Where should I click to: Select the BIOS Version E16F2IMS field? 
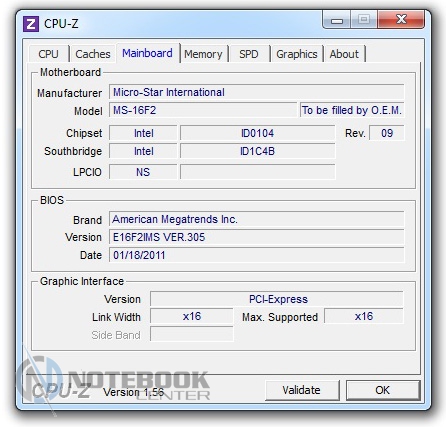pyautogui.click(x=257, y=237)
